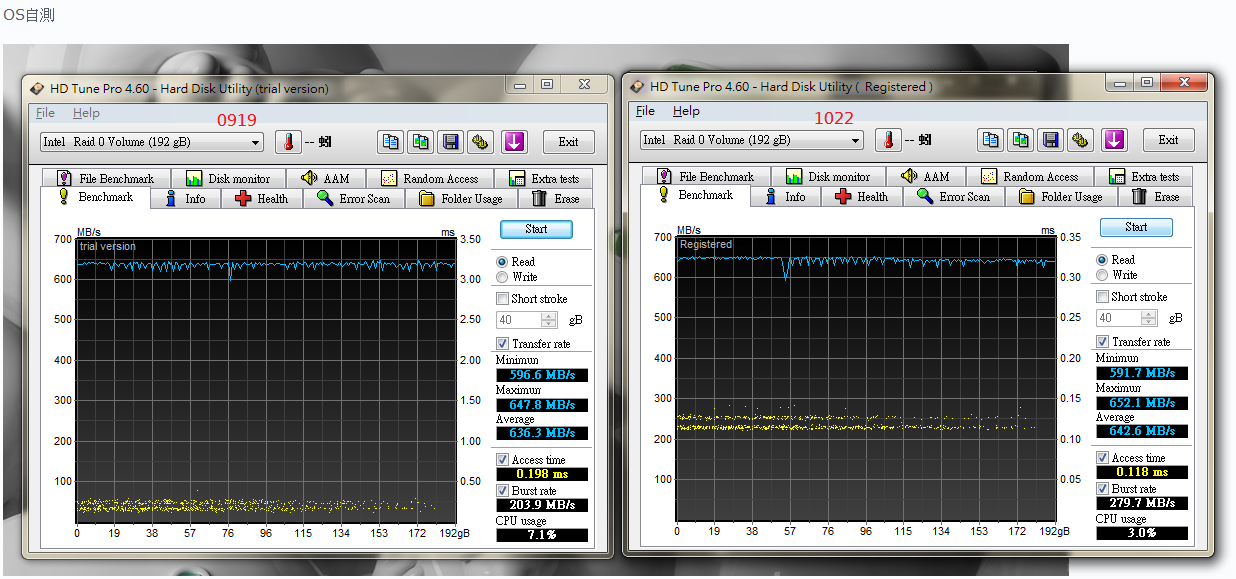1236x579 pixels.
Task: Select Write radio button in Registered window
Action: (1102, 275)
